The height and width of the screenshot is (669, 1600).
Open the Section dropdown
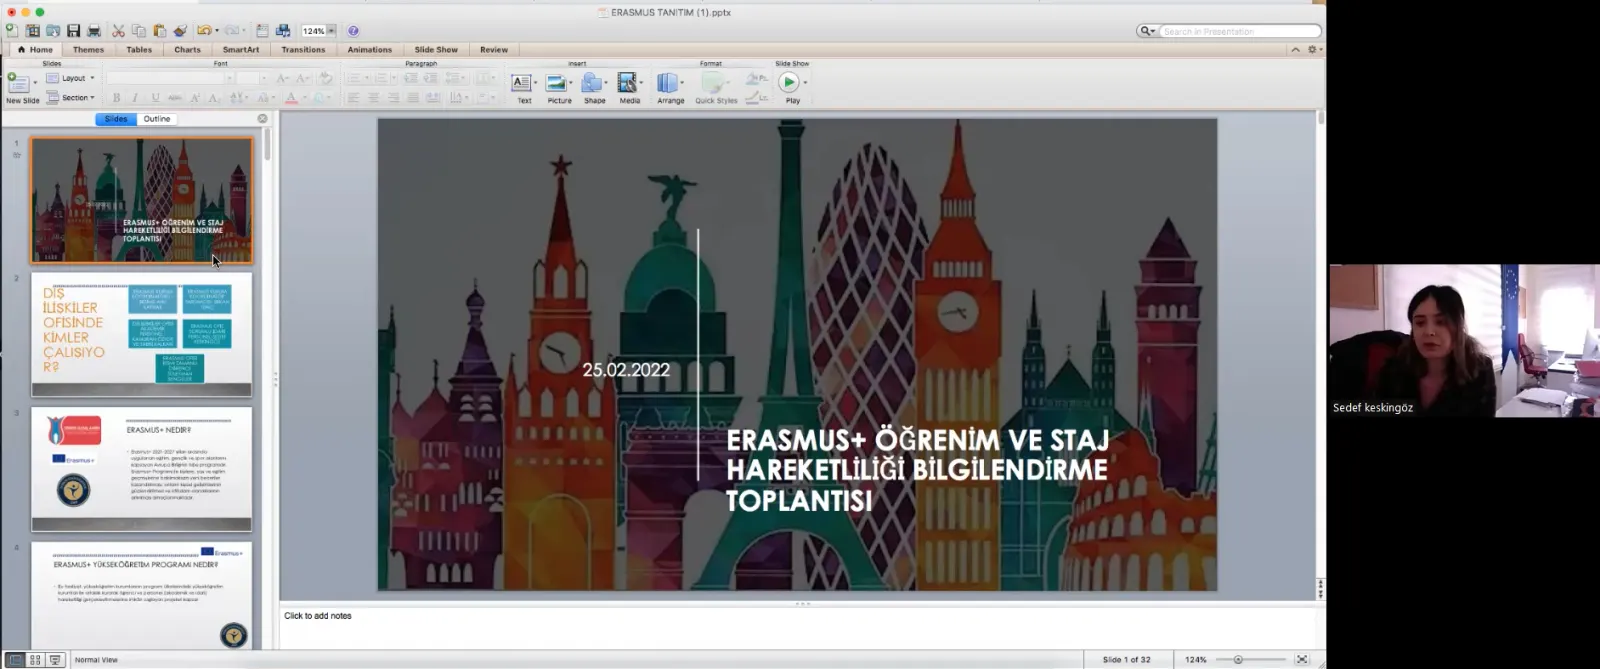(71, 98)
